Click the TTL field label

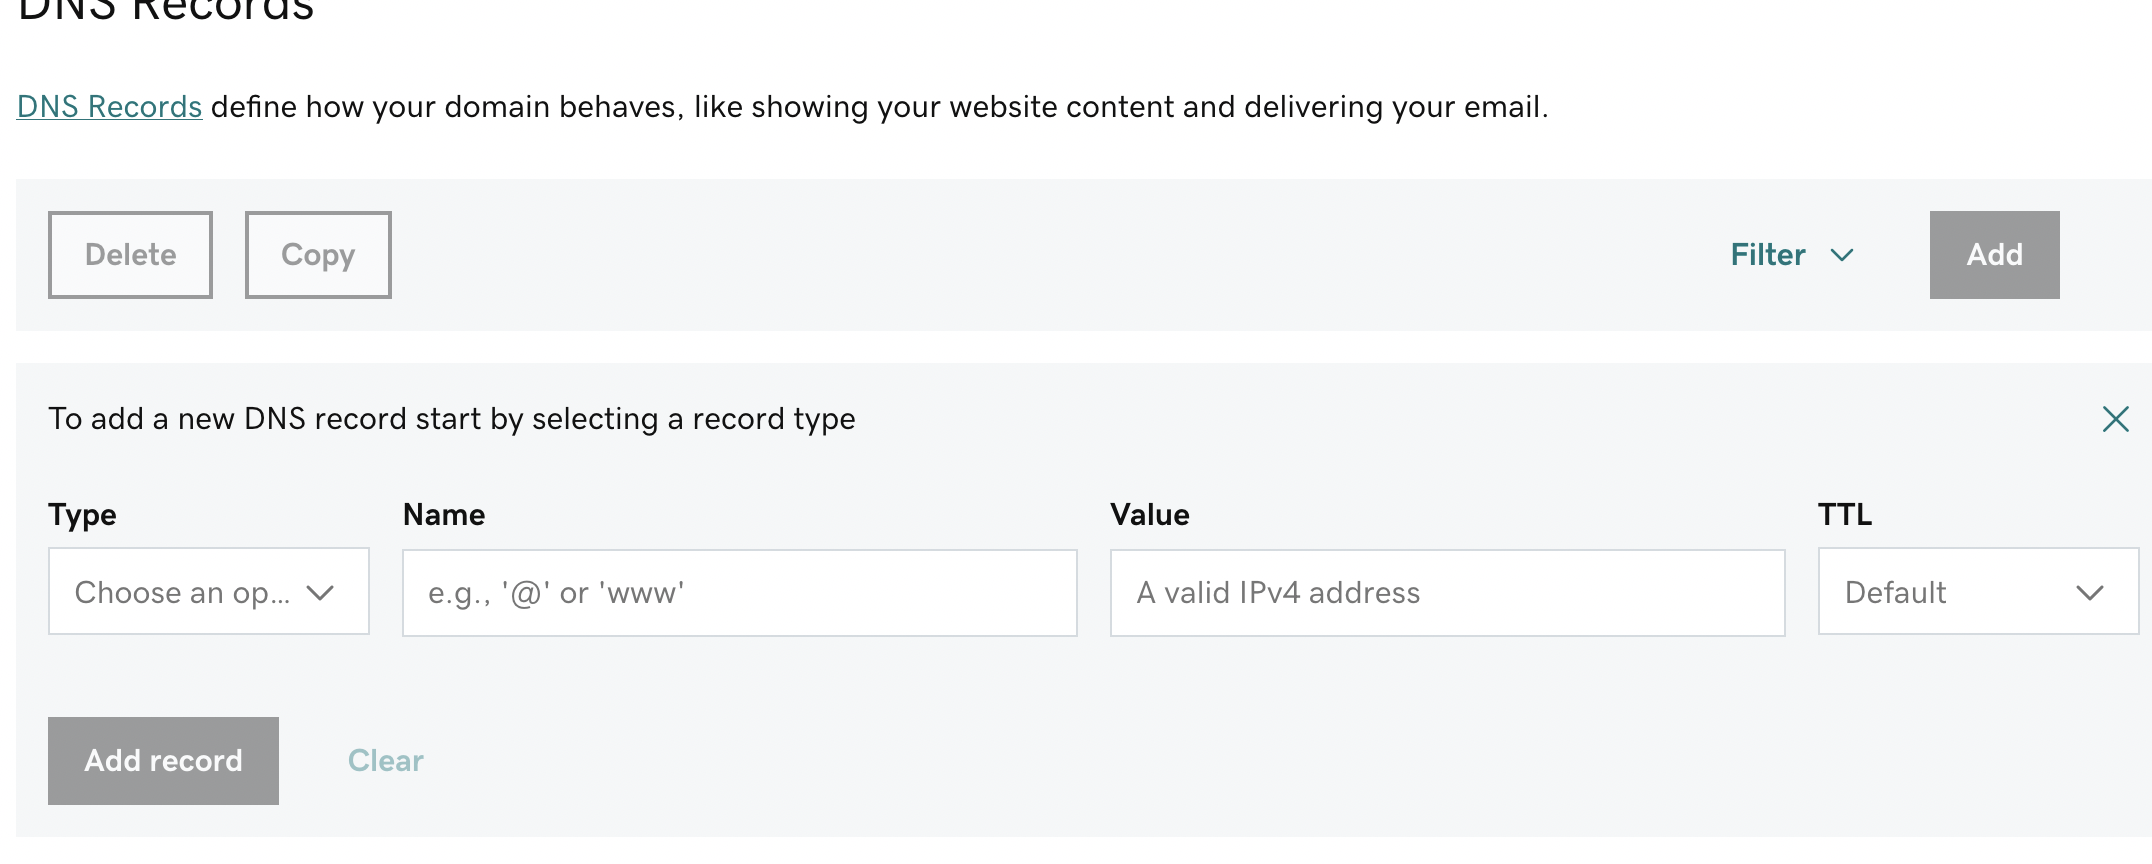point(1845,515)
